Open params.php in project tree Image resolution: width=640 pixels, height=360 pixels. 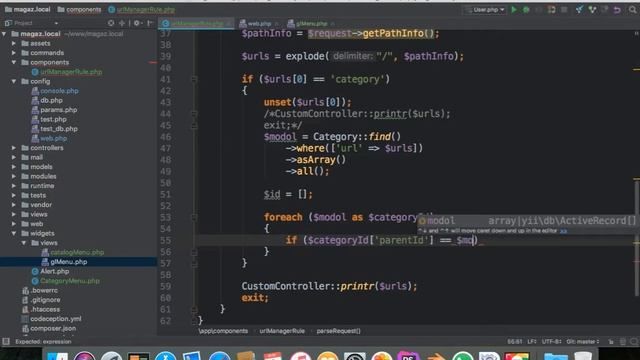pos(59,110)
